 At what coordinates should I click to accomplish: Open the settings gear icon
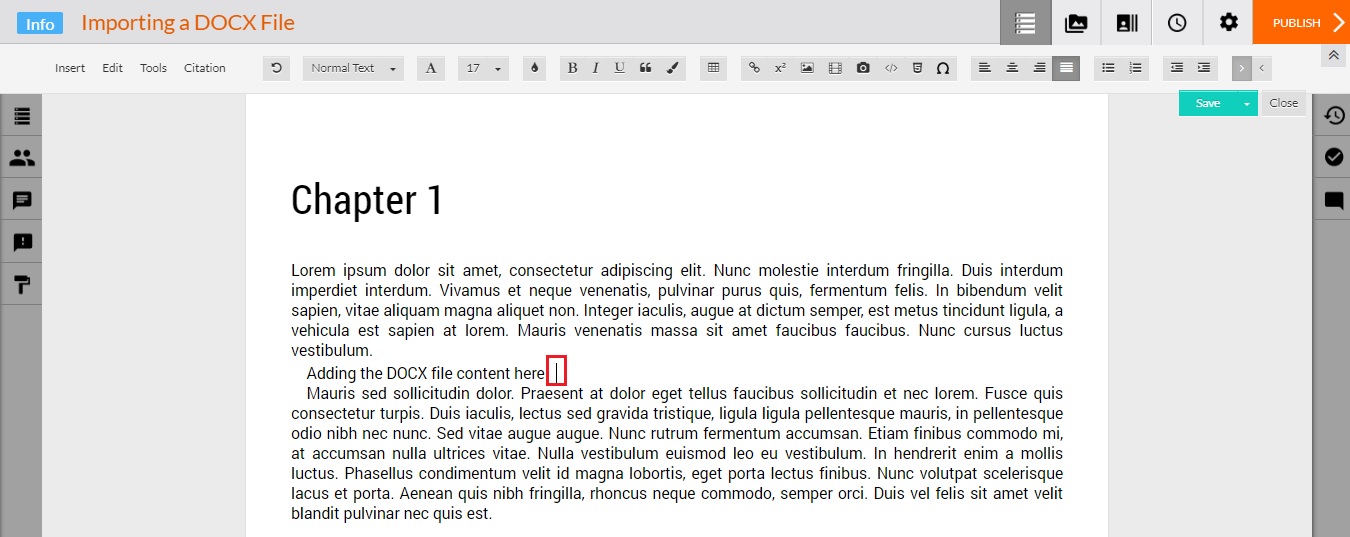(1228, 22)
